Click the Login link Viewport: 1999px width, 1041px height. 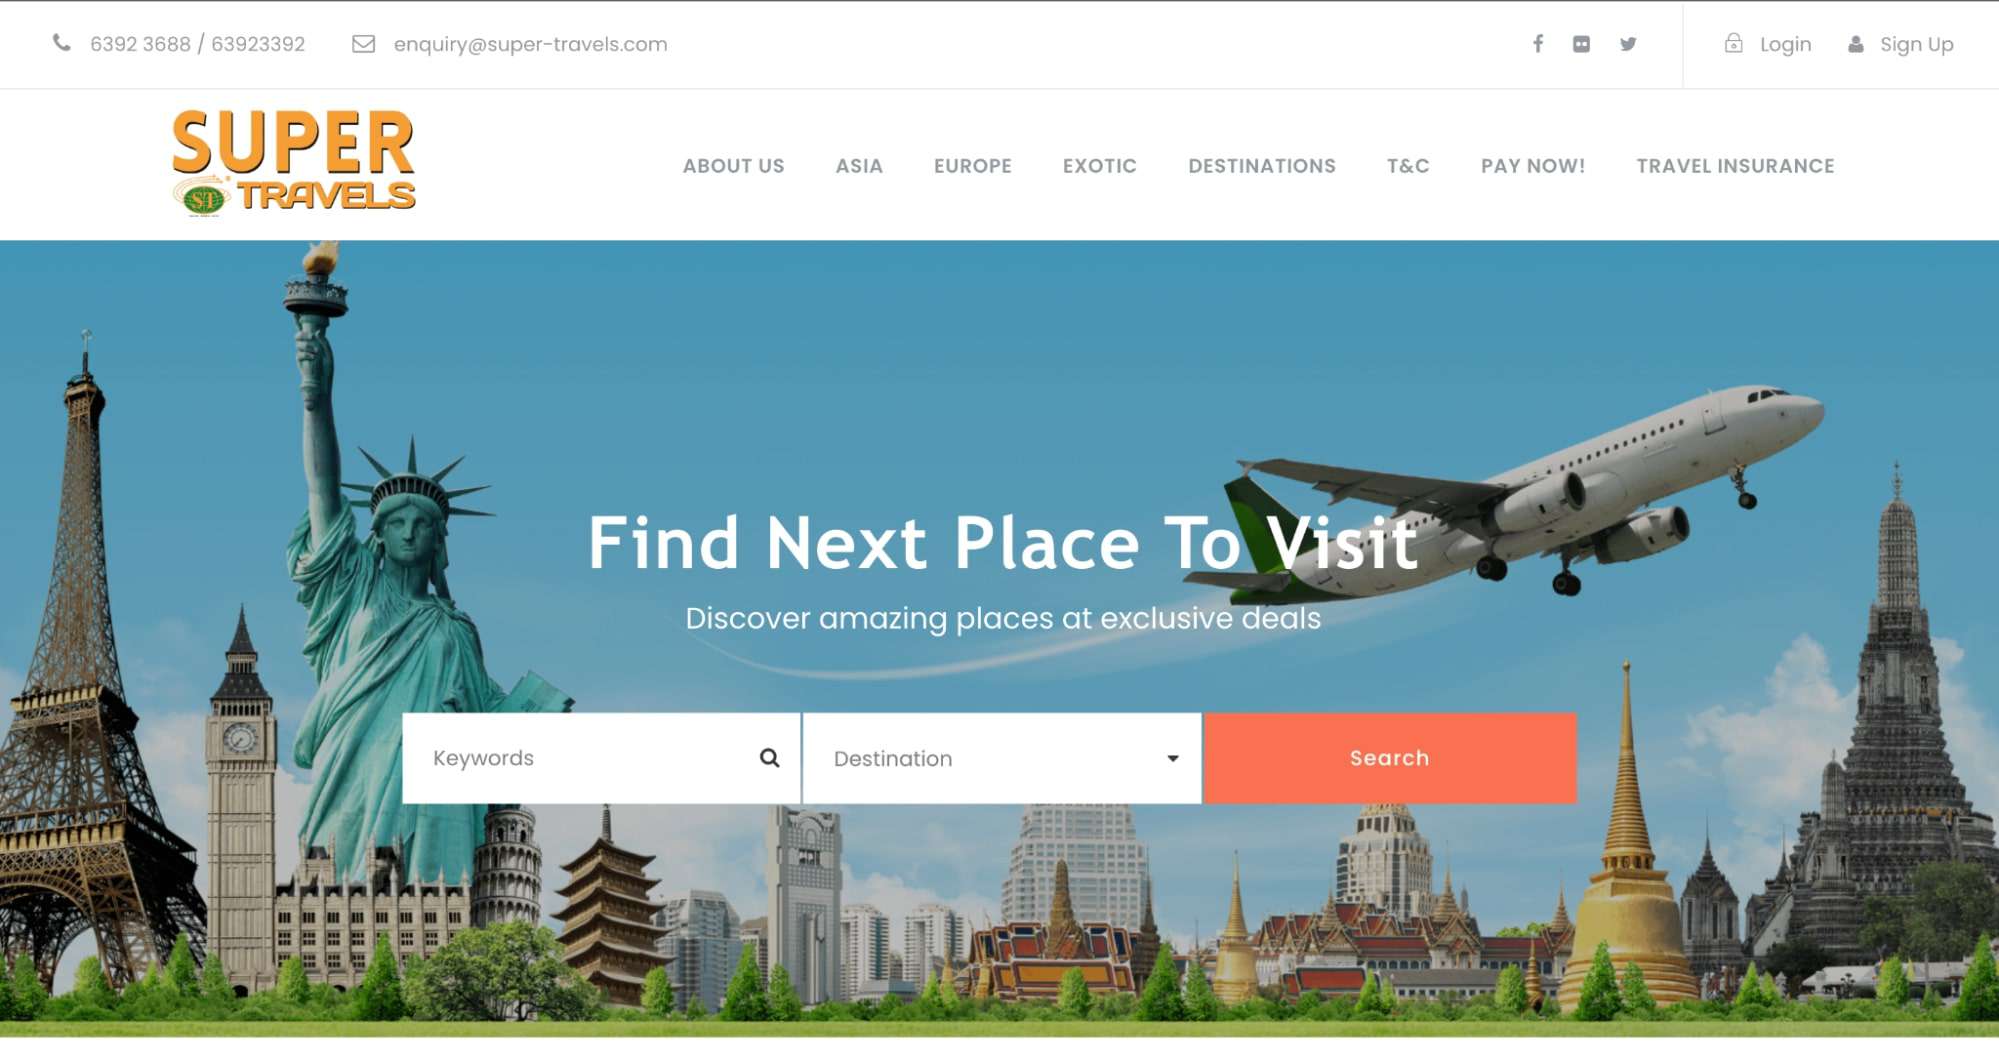pos(1785,44)
